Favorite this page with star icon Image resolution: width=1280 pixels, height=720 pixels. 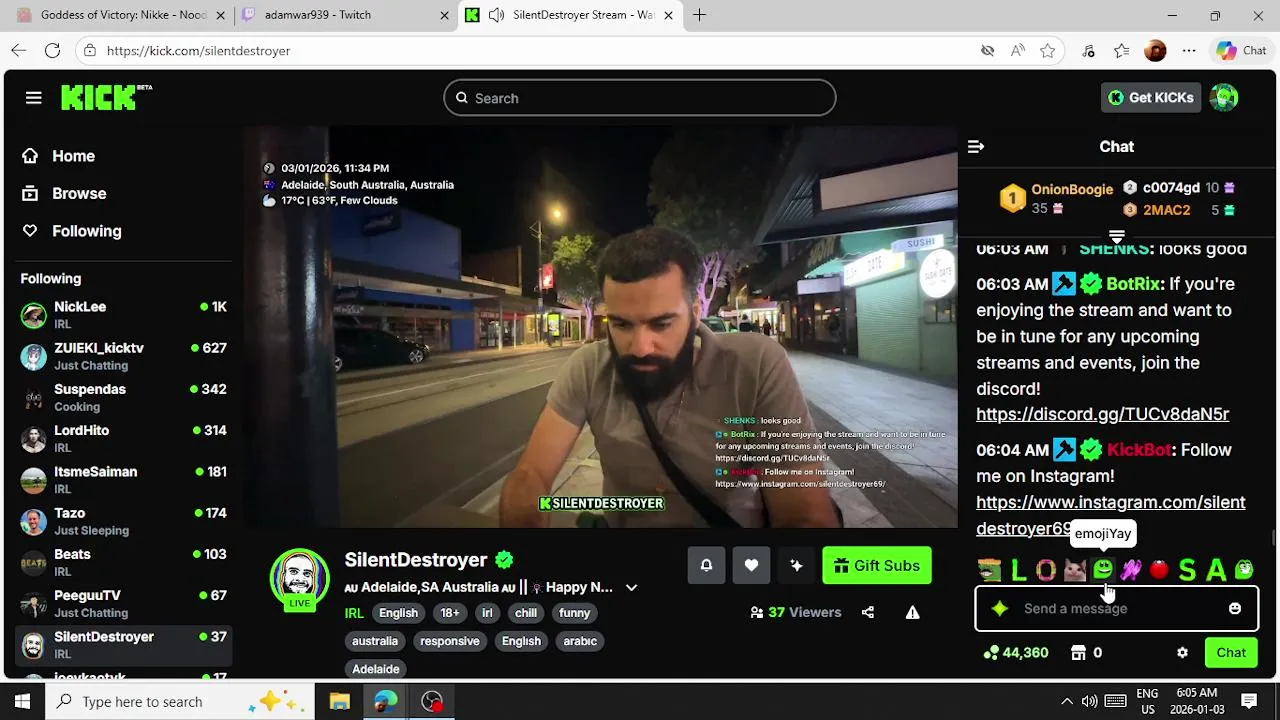1048,50
